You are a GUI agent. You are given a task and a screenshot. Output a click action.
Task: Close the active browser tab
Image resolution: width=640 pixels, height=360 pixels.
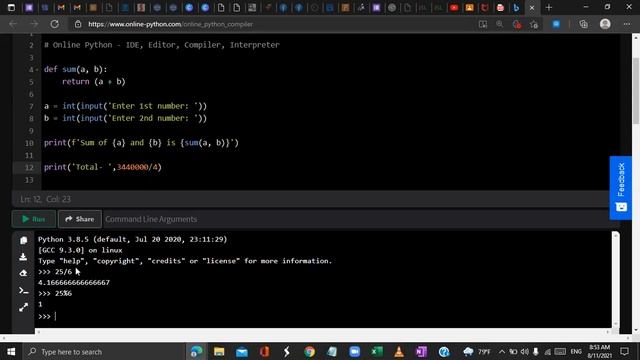click(x=532, y=7)
